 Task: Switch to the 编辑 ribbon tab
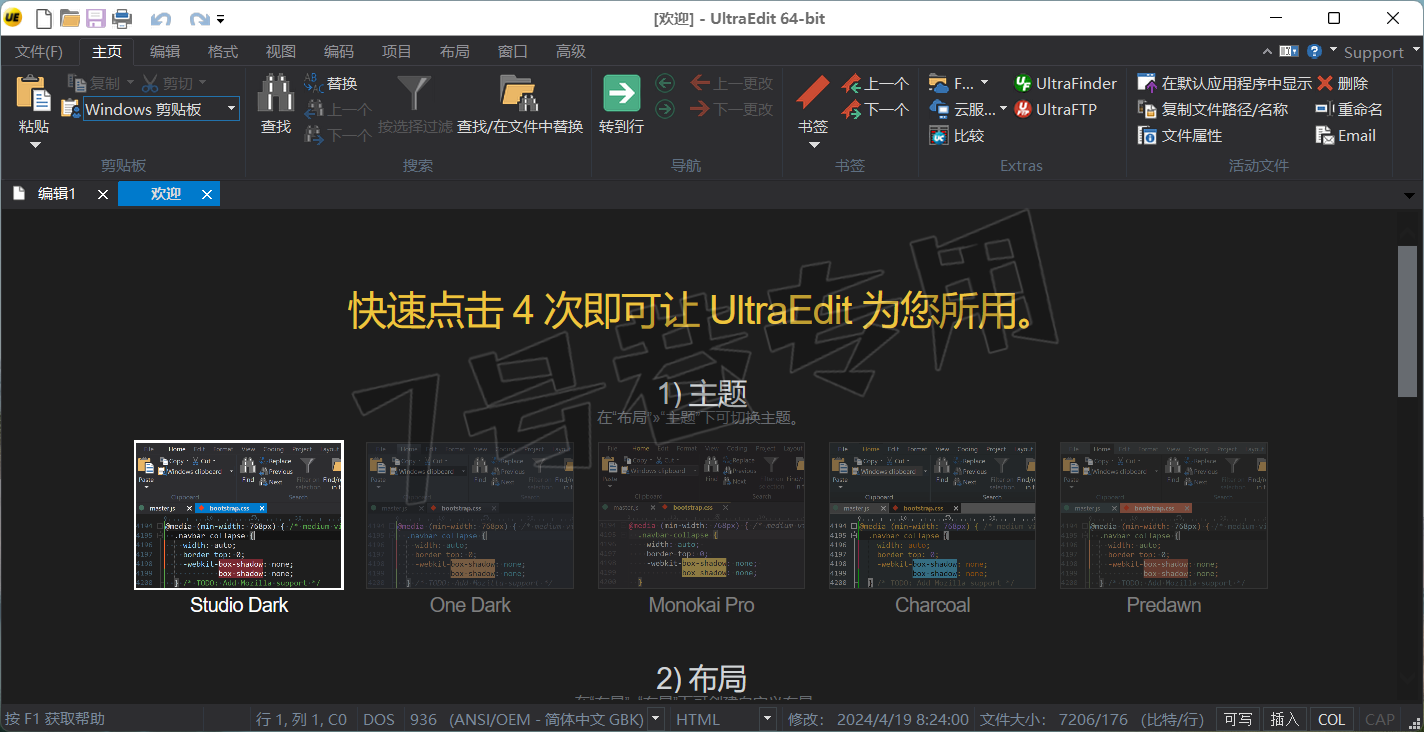click(165, 51)
